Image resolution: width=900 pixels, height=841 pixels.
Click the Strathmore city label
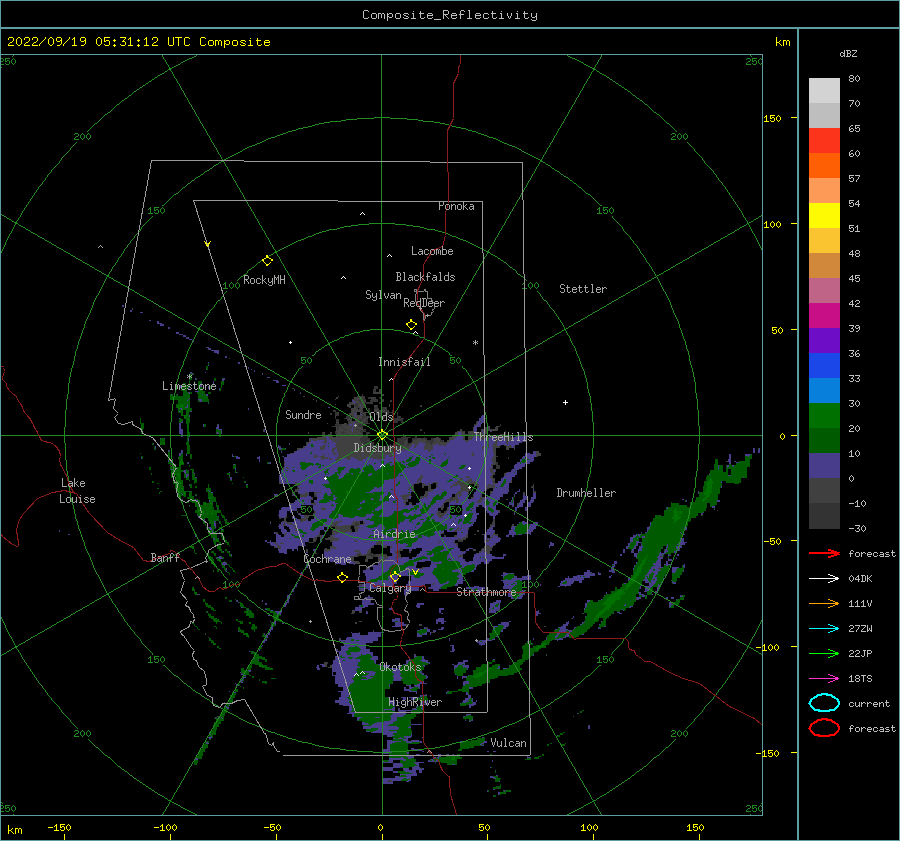[486, 592]
